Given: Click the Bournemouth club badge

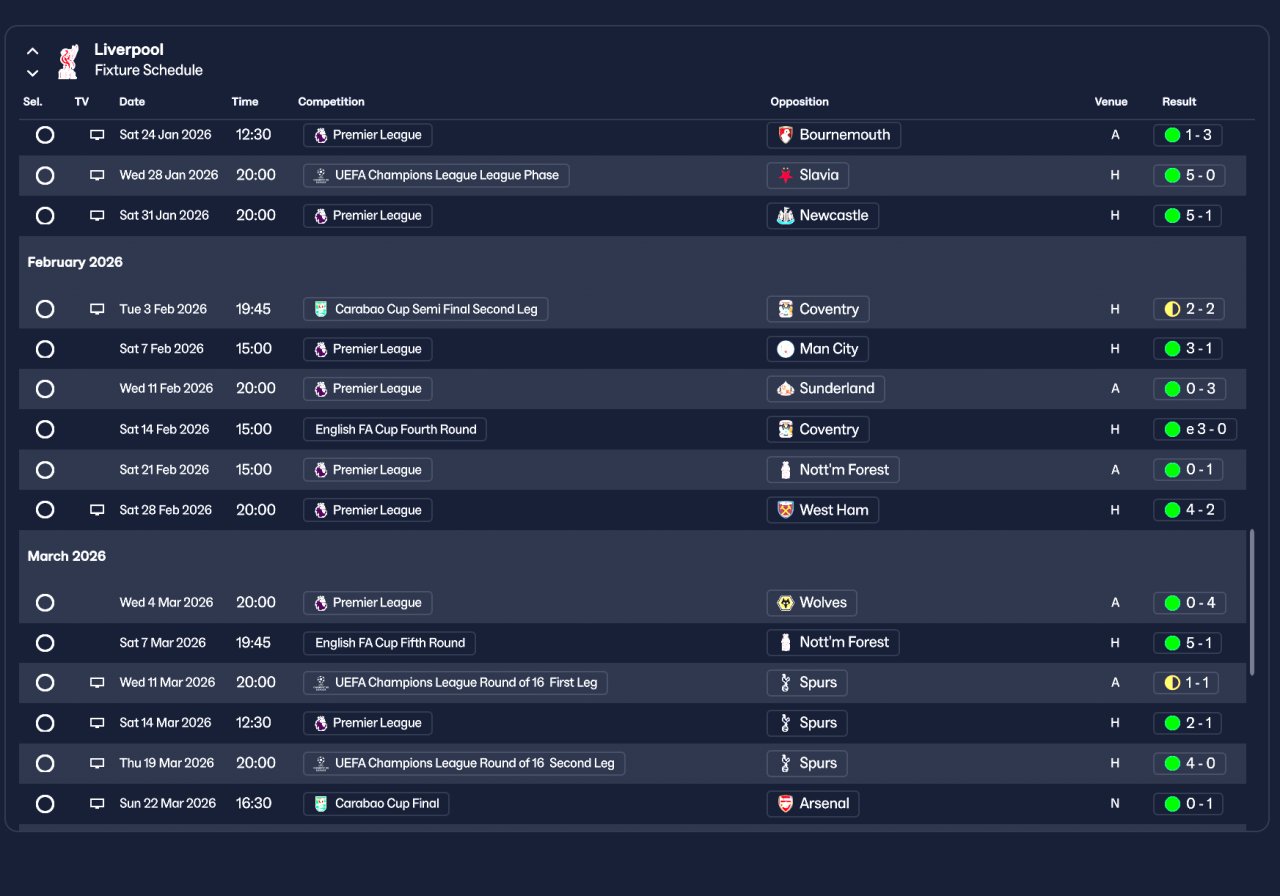Looking at the screenshot, I should (x=785, y=135).
